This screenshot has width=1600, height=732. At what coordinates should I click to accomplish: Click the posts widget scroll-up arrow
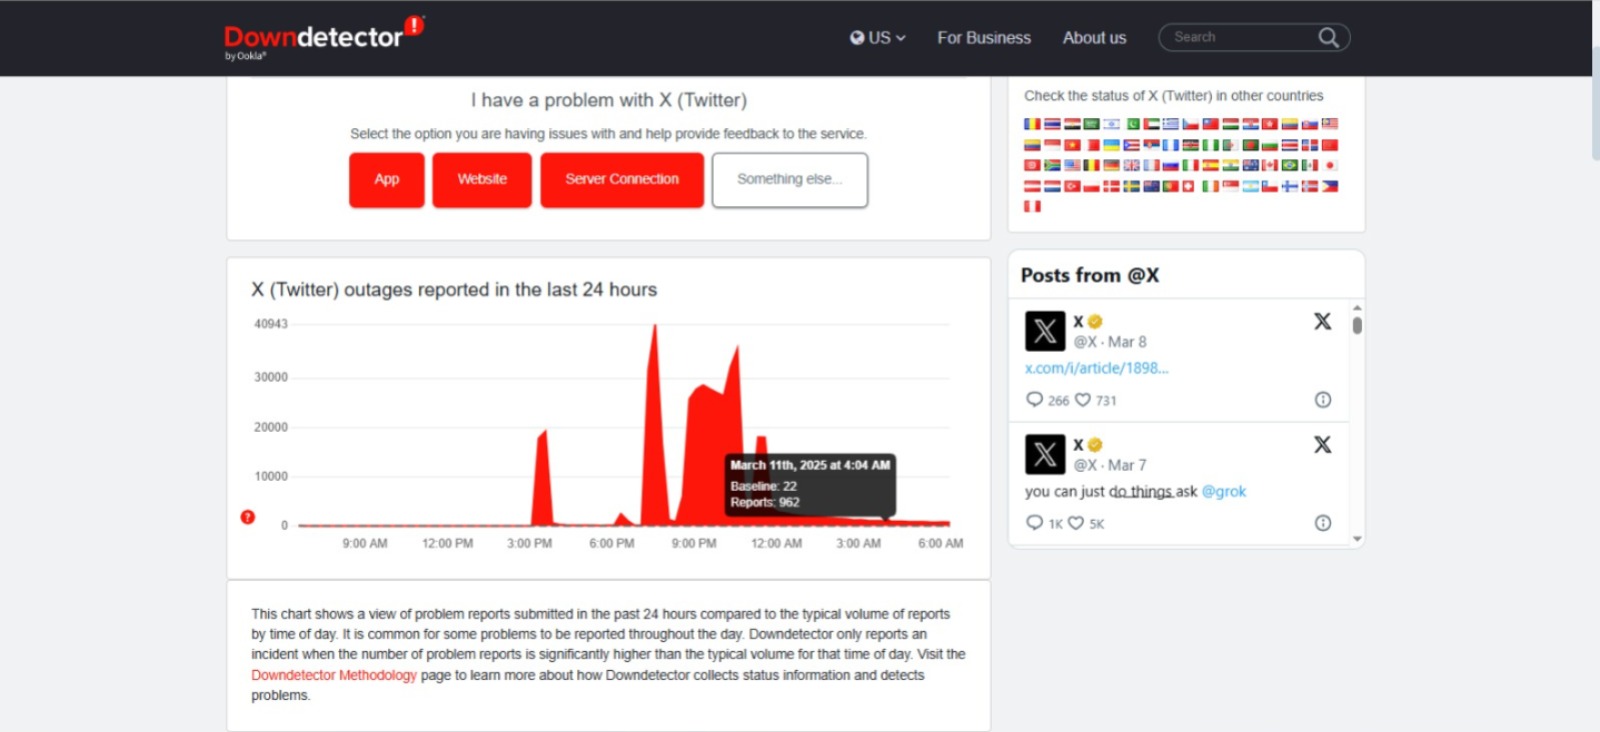(1357, 308)
